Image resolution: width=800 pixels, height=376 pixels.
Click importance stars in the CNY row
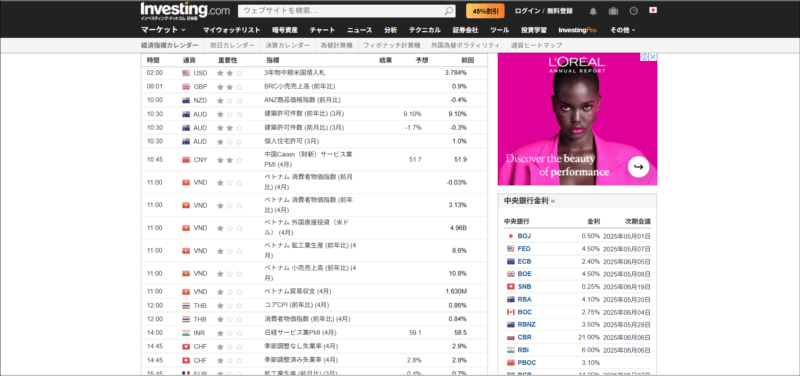tap(230, 160)
